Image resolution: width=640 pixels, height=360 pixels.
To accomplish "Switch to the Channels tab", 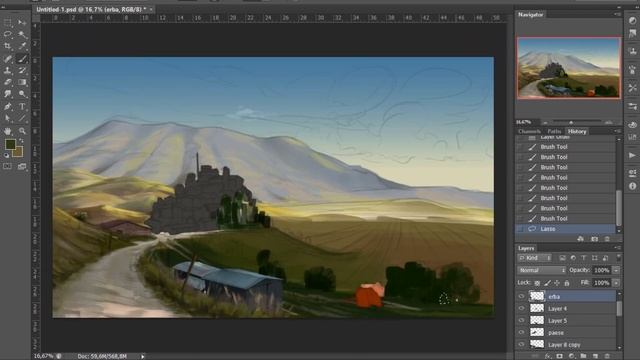I will (529, 131).
